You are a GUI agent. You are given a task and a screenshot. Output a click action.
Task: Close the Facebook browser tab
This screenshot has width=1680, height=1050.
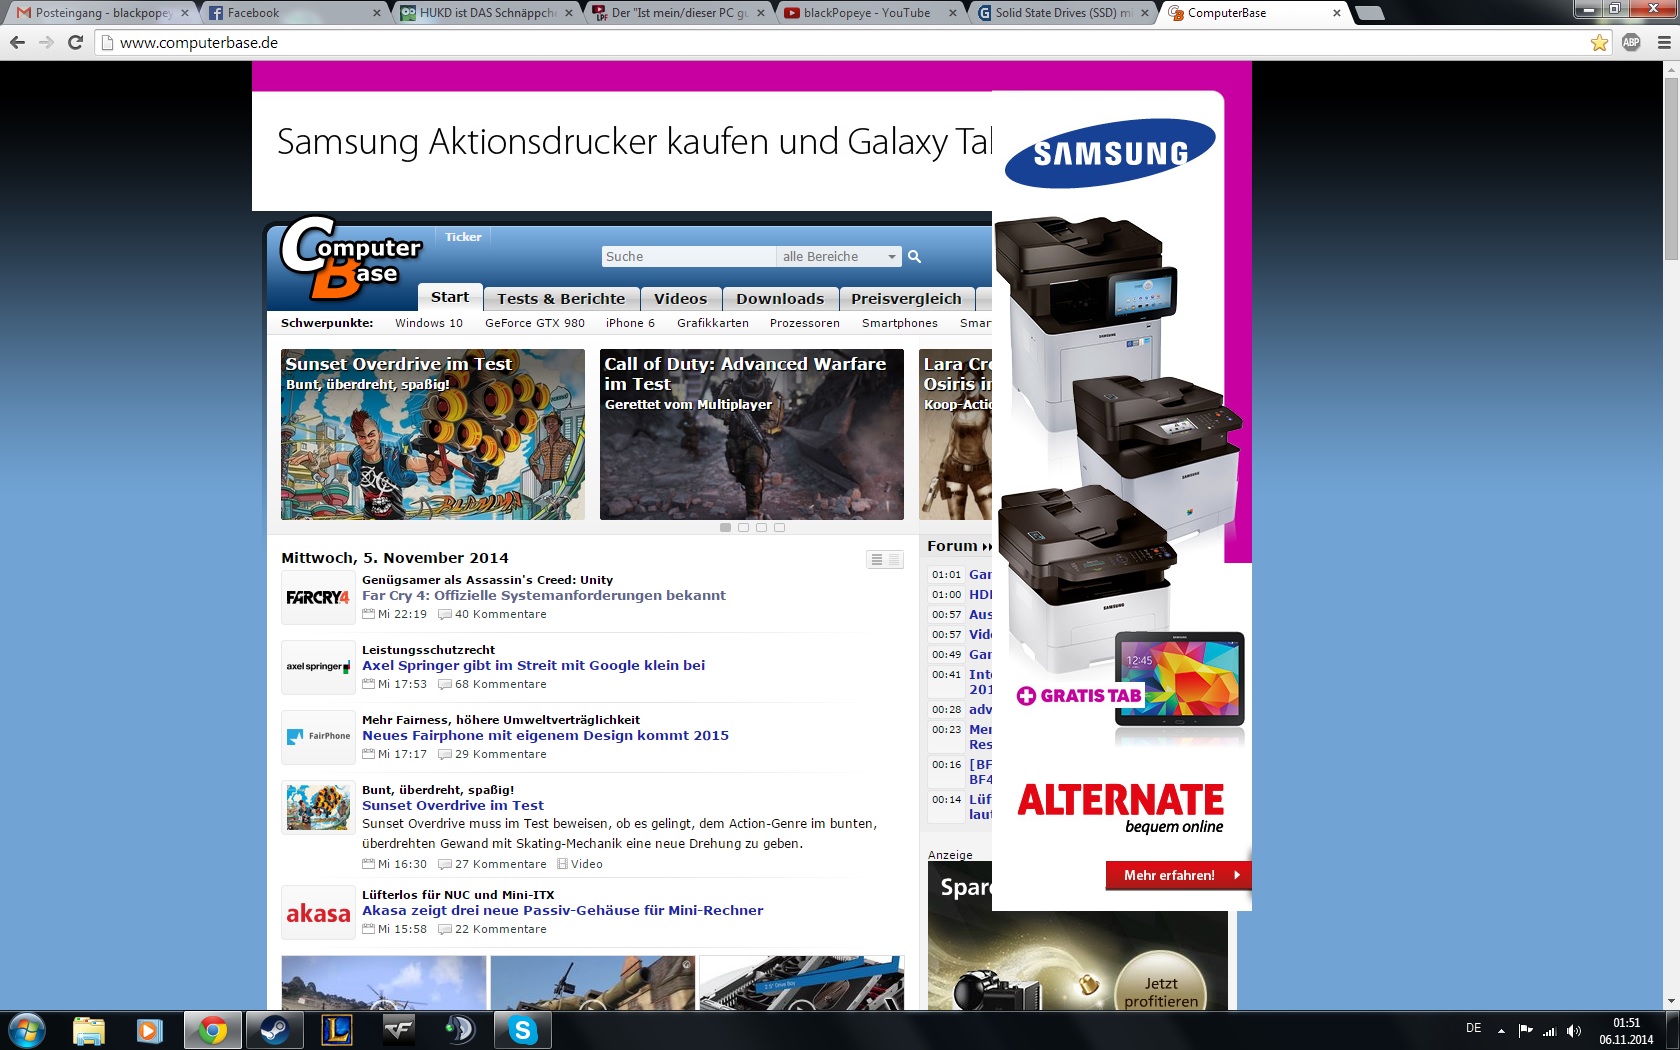pos(376,13)
